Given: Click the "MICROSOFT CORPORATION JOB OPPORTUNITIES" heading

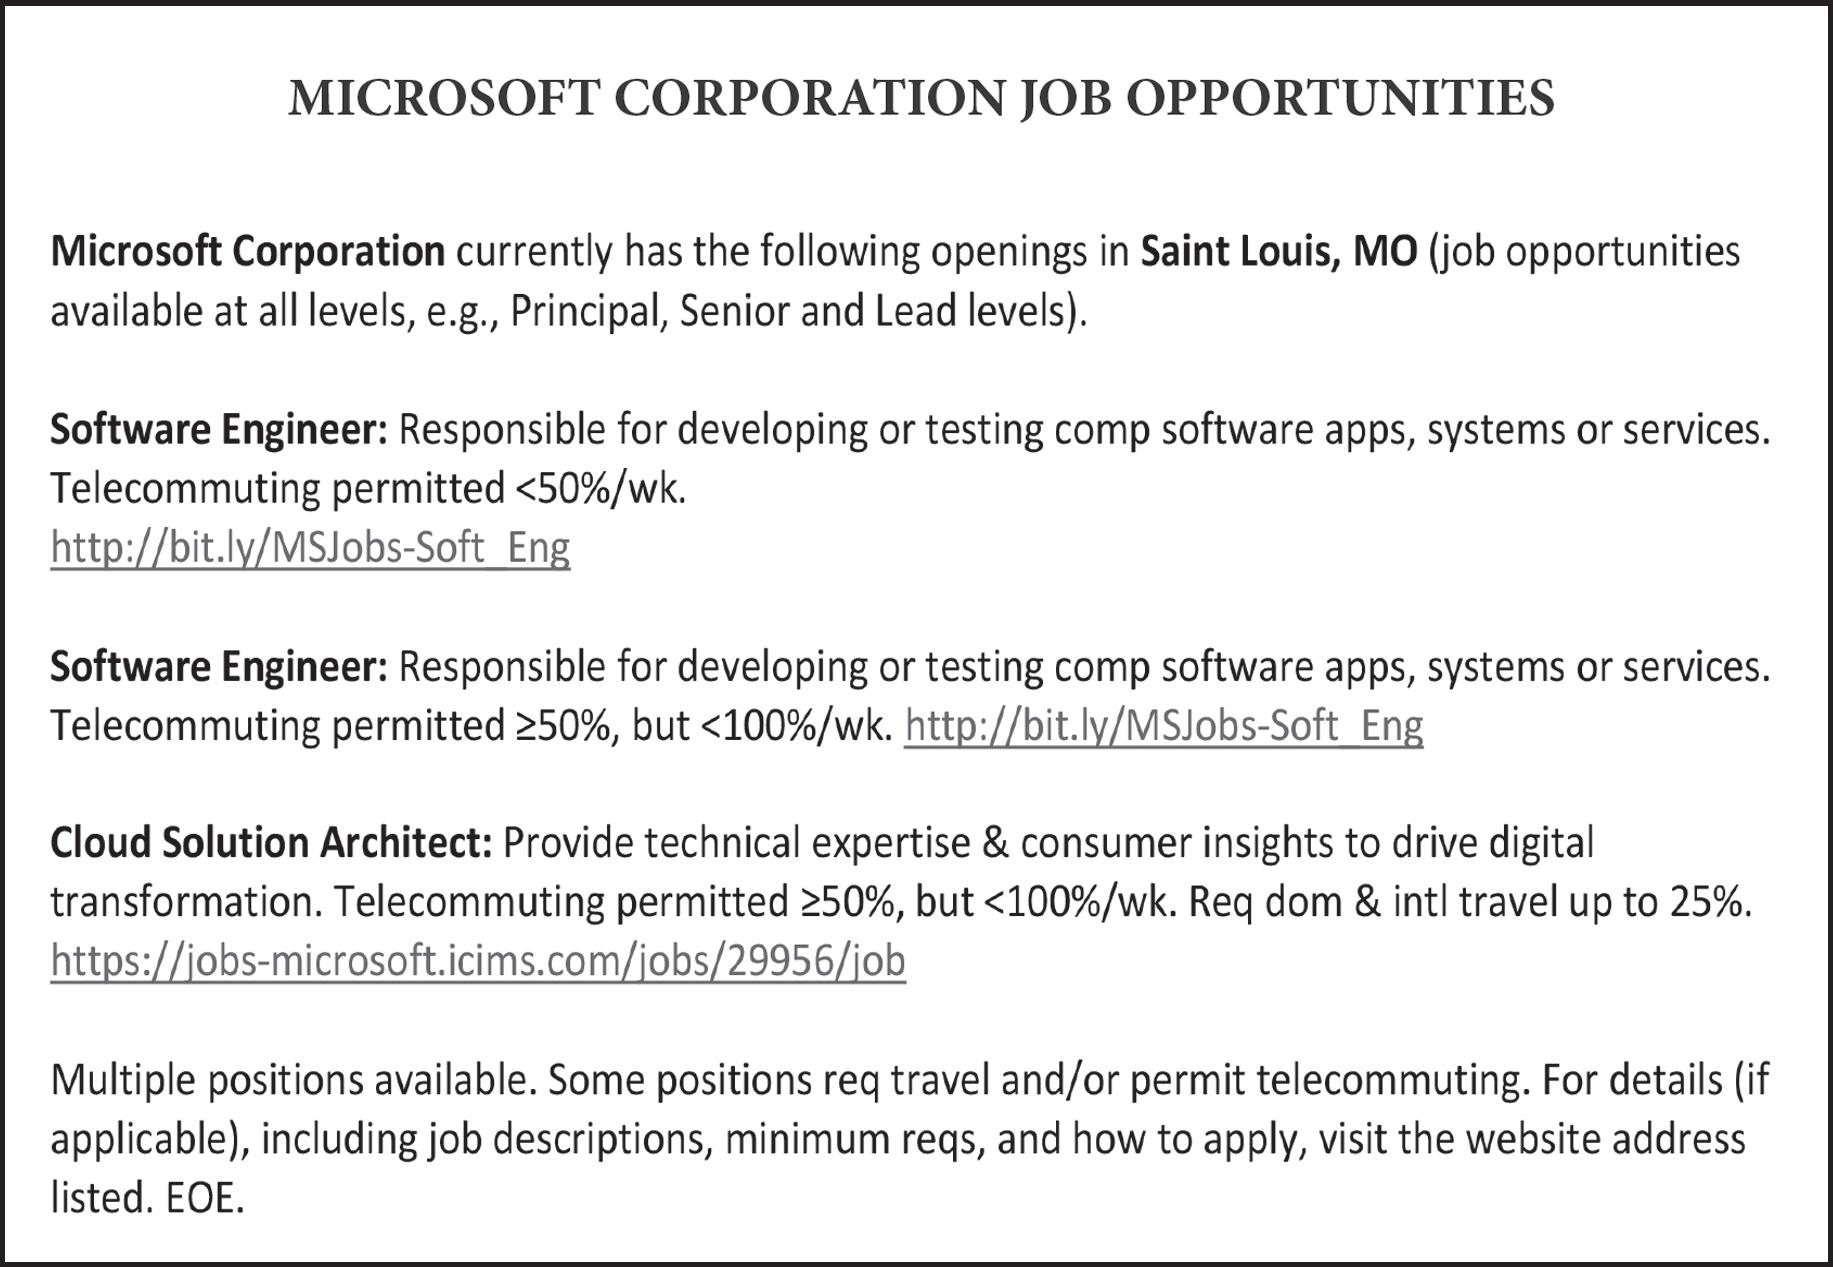Looking at the screenshot, I should point(921,99).
